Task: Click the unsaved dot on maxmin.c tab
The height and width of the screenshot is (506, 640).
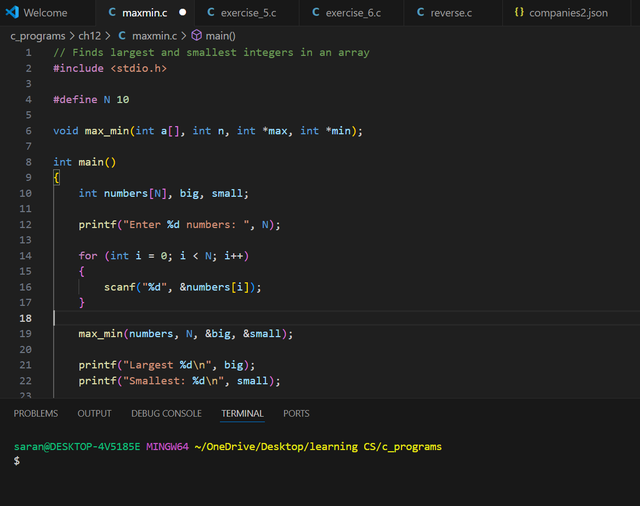Action: [183, 12]
